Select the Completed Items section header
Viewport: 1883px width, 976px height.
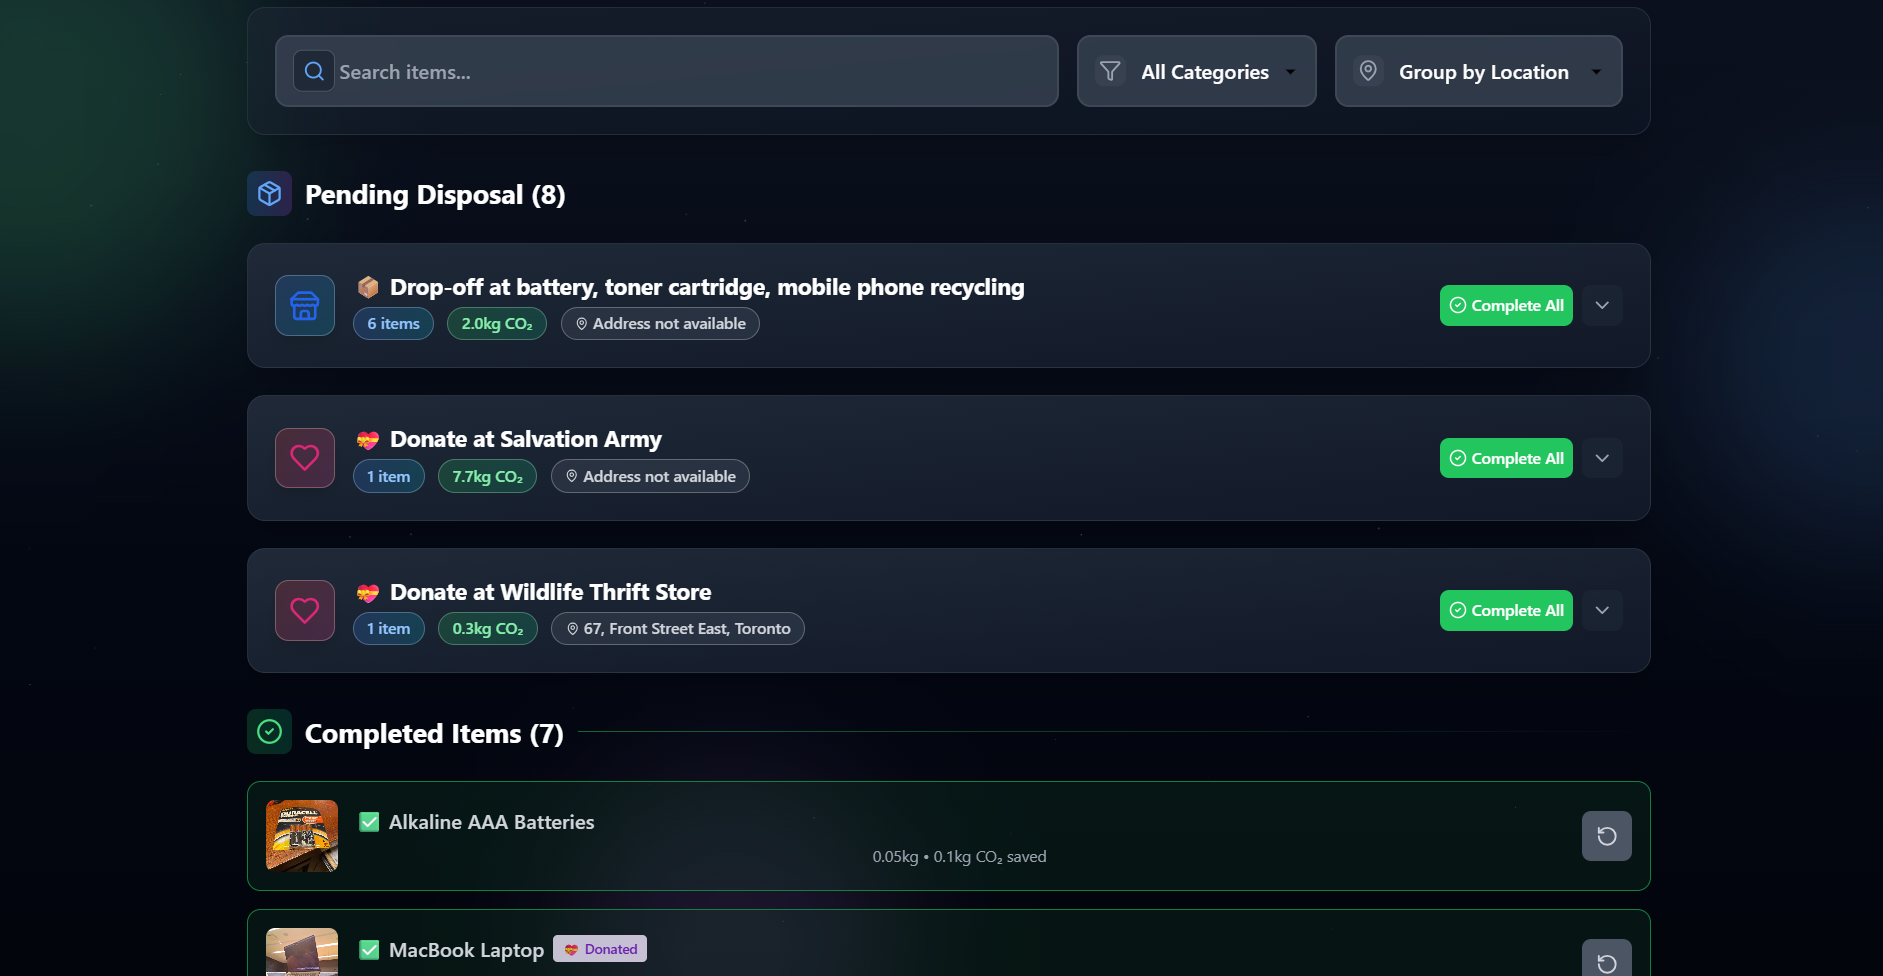point(433,732)
